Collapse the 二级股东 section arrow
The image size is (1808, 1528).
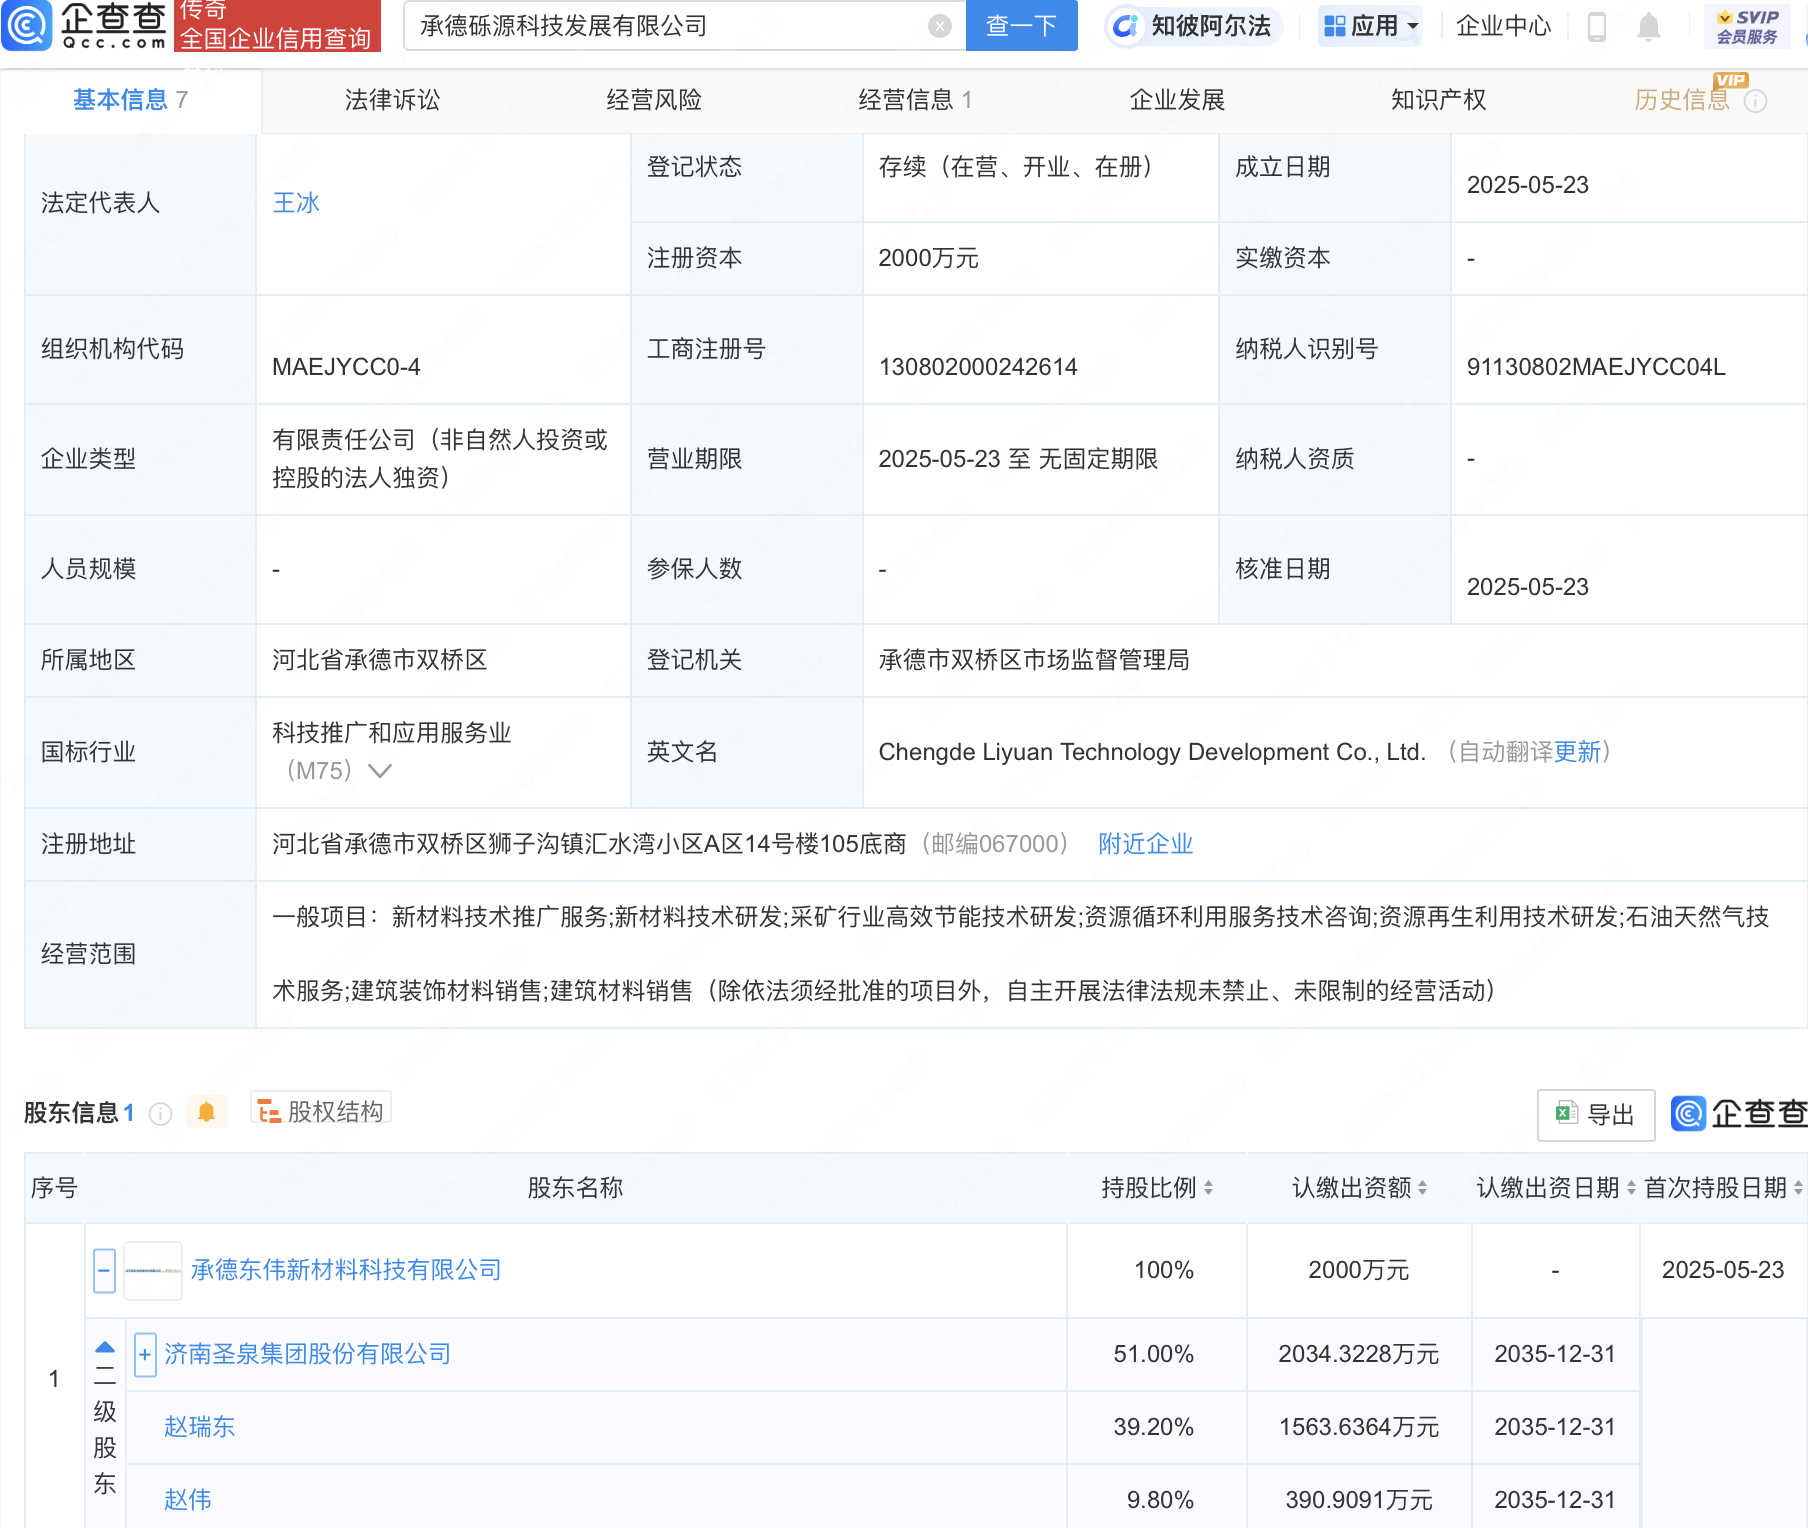(x=105, y=1346)
